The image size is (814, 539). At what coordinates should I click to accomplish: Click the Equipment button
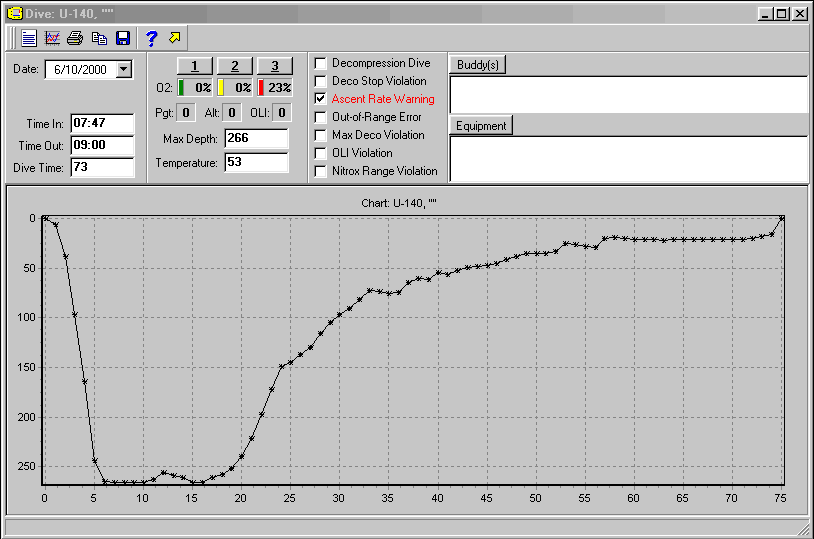[481, 126]
